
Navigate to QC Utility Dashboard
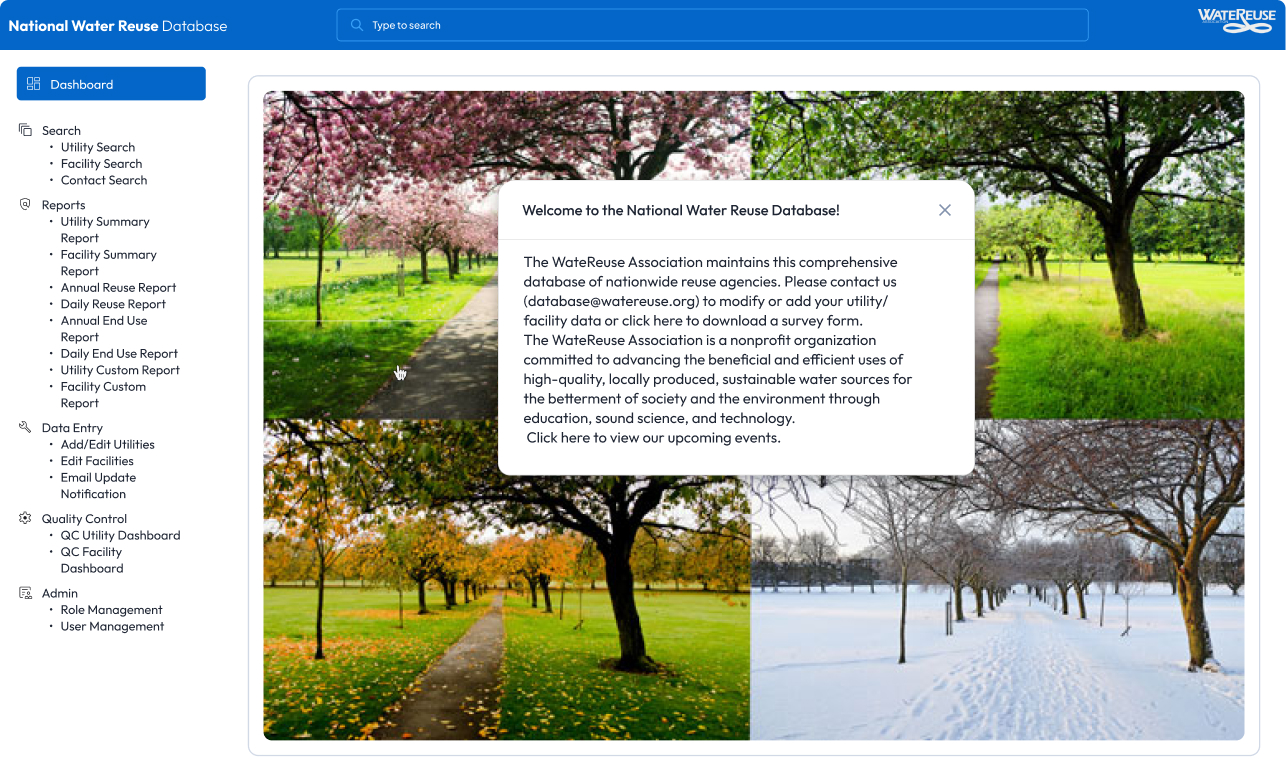click(x=120, y=535)
